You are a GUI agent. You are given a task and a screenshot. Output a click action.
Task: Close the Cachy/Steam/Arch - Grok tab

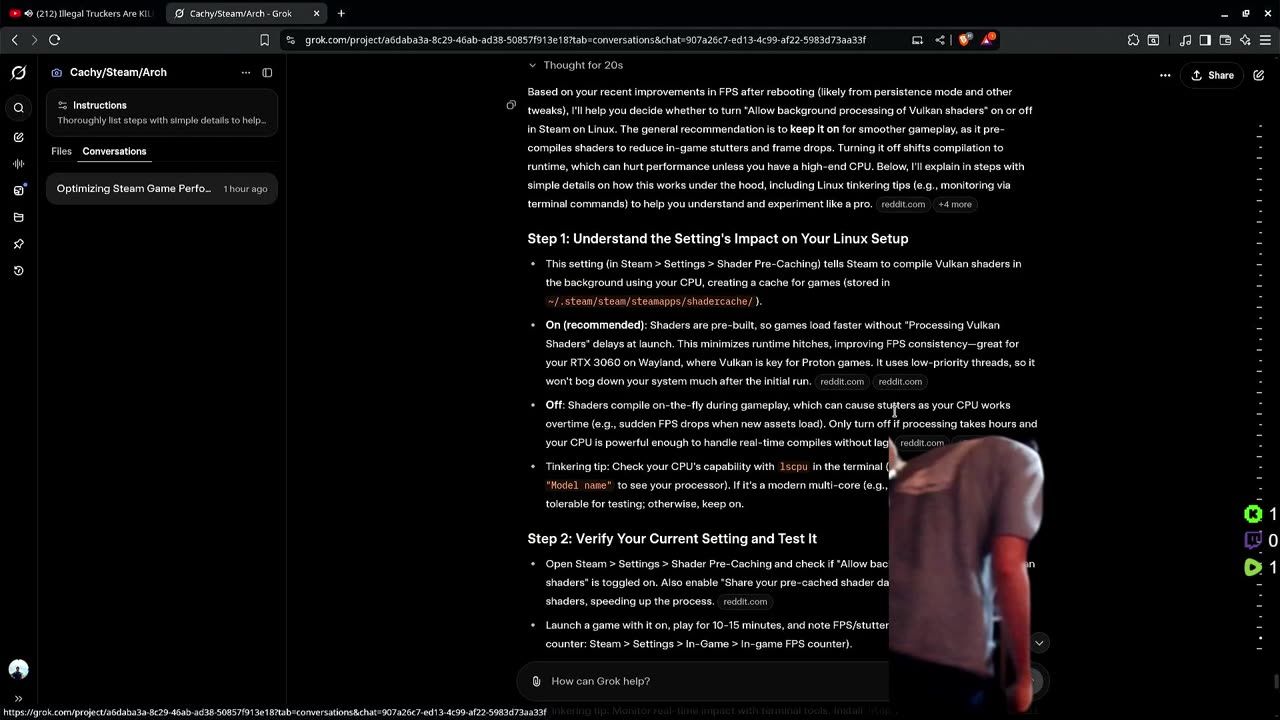tap(317, 13)
